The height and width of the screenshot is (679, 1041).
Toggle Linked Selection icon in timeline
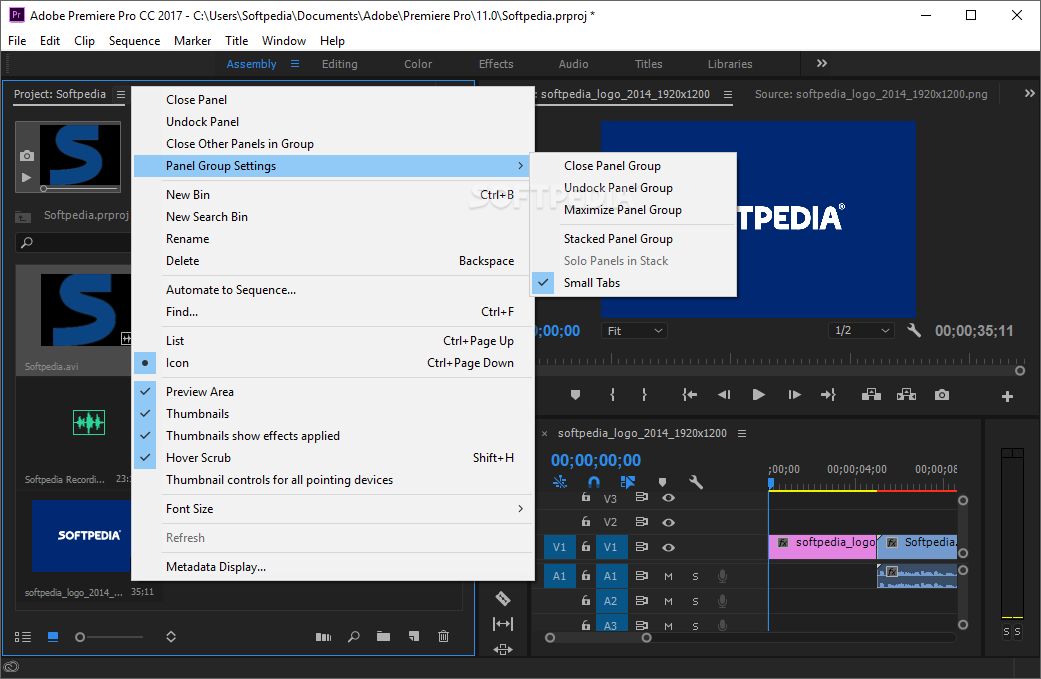tap(627, 482)
